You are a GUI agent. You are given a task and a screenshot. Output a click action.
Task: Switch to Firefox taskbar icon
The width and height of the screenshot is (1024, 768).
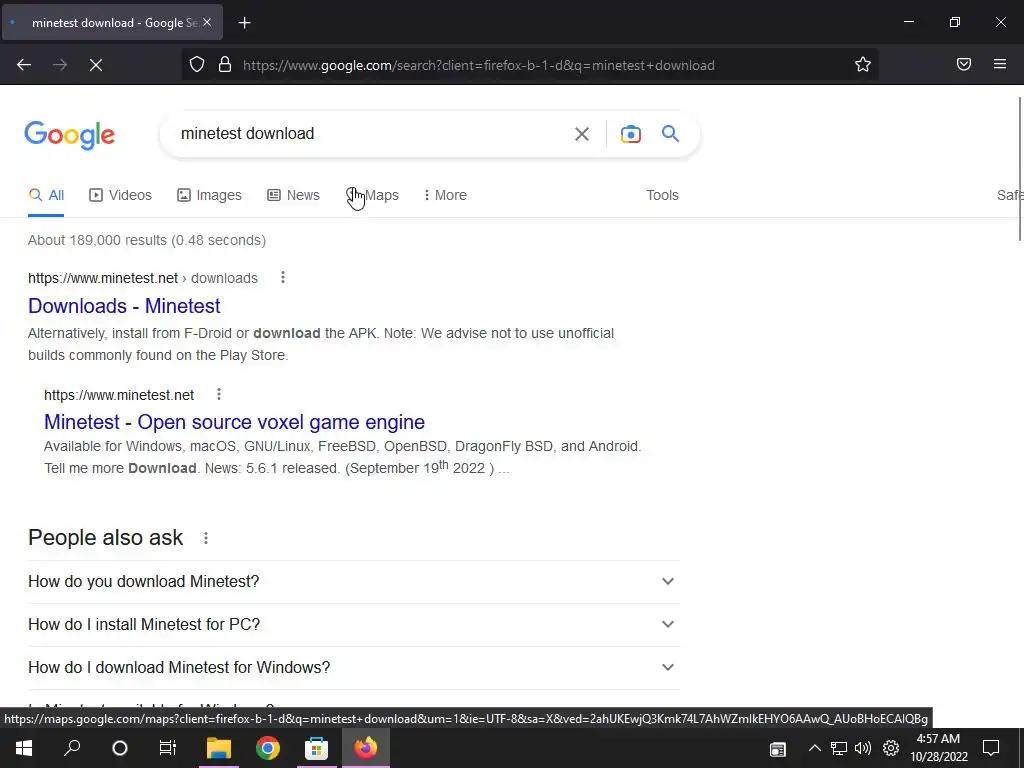tap(366, 748)
